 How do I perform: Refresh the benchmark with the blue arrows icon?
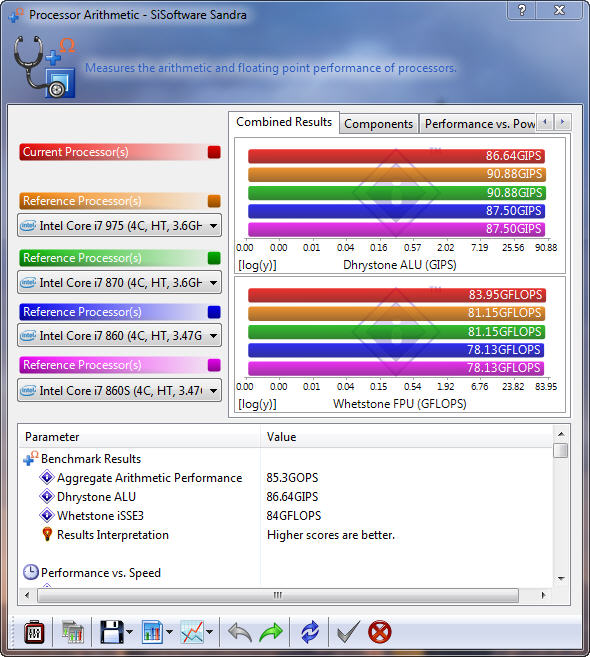click(310, 632)
